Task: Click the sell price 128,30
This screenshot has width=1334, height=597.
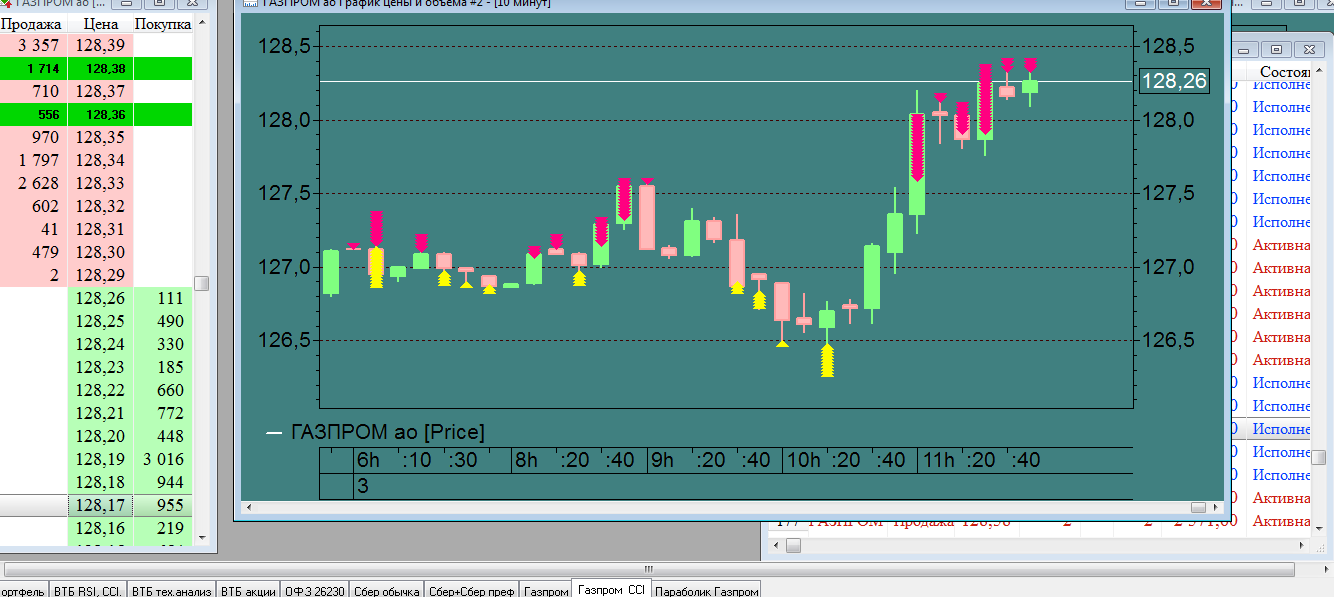Action: [100, 252]
